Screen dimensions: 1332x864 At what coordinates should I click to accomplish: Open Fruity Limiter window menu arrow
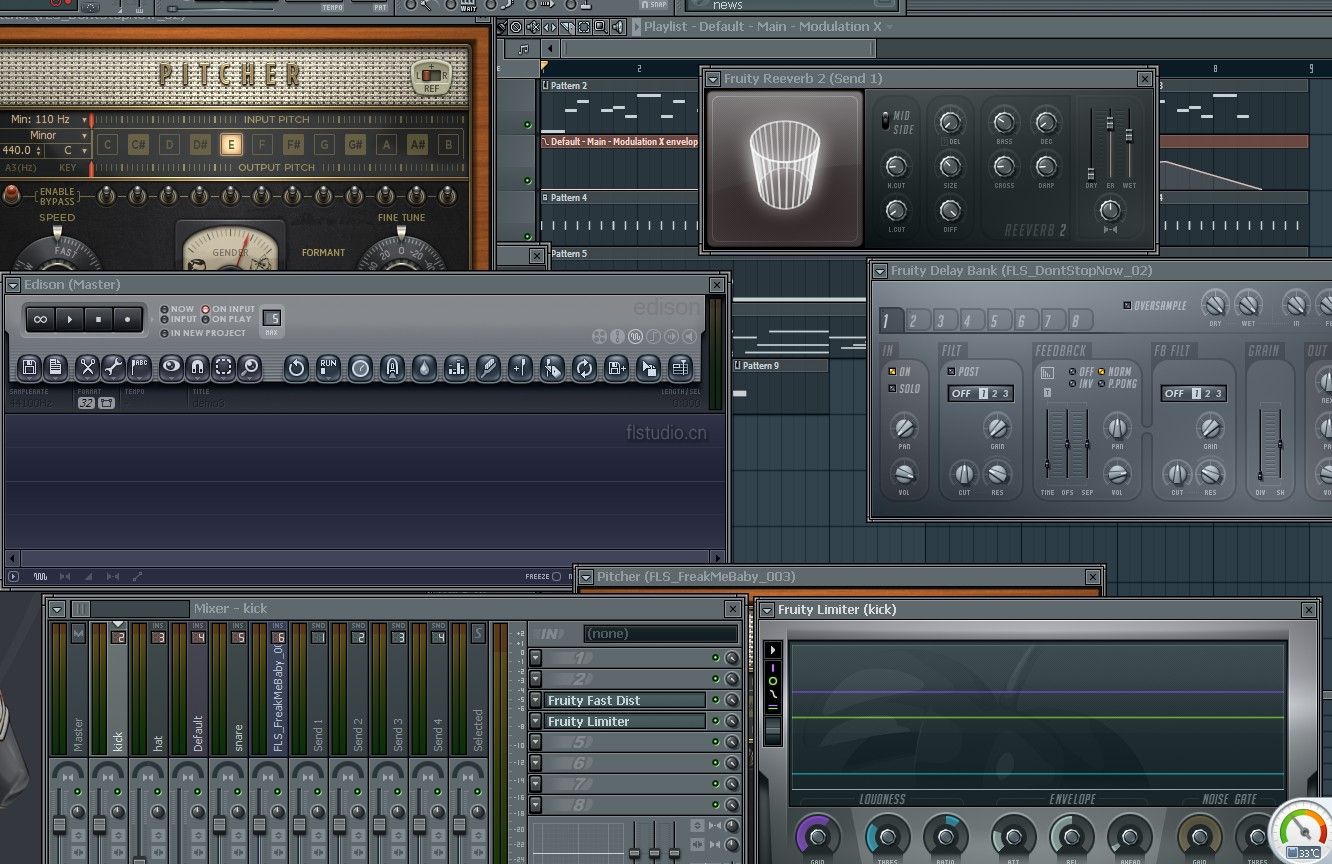click(x=767, y=609)
